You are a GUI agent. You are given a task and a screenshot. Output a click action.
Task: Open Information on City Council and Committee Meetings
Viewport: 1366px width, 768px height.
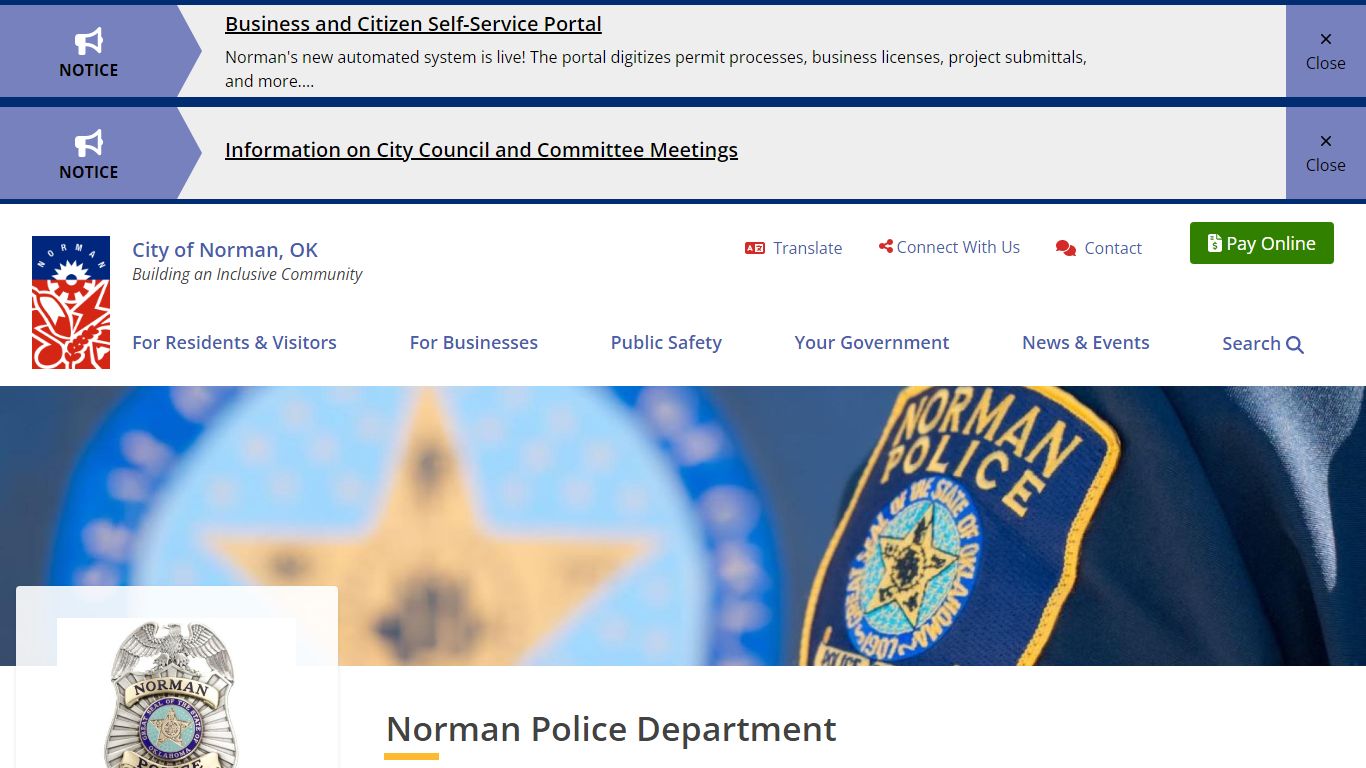point(481,150)
